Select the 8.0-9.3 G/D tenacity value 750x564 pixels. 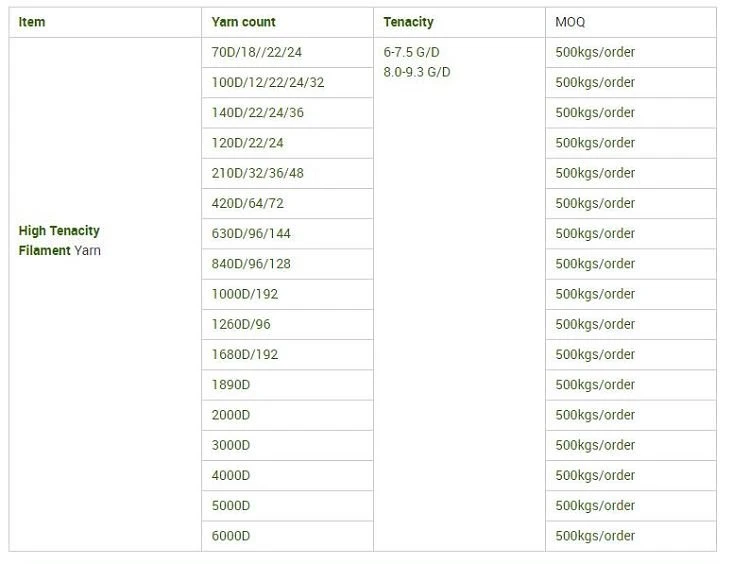pos(417,72)
